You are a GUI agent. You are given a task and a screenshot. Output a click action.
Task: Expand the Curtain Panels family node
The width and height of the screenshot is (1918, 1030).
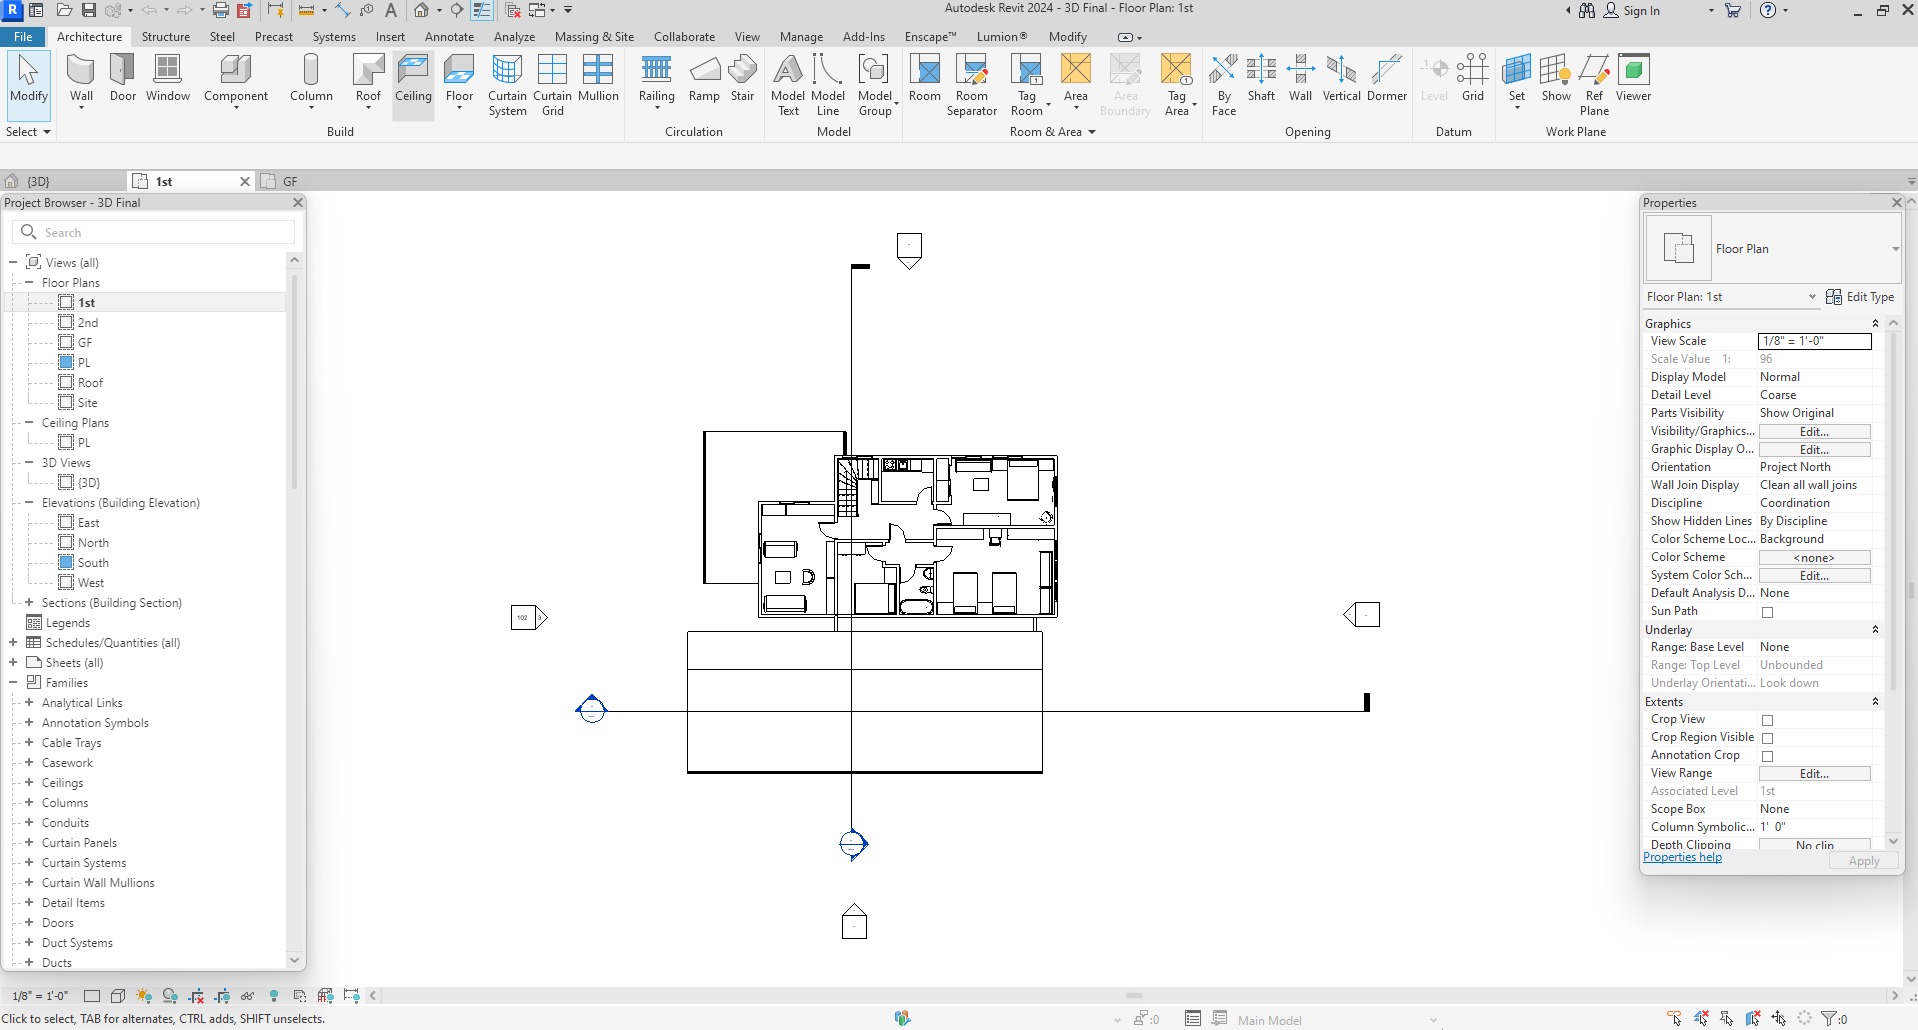coord(29,843)
